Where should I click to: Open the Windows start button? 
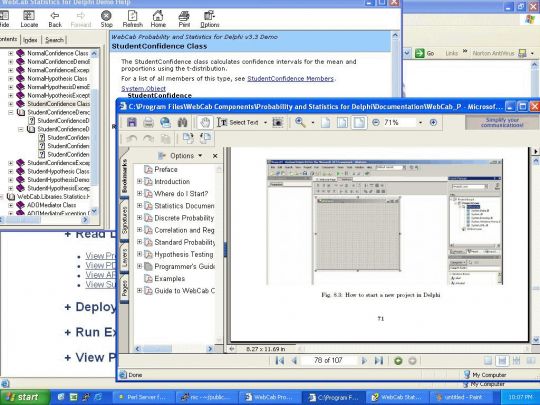[x=24, y=397]
